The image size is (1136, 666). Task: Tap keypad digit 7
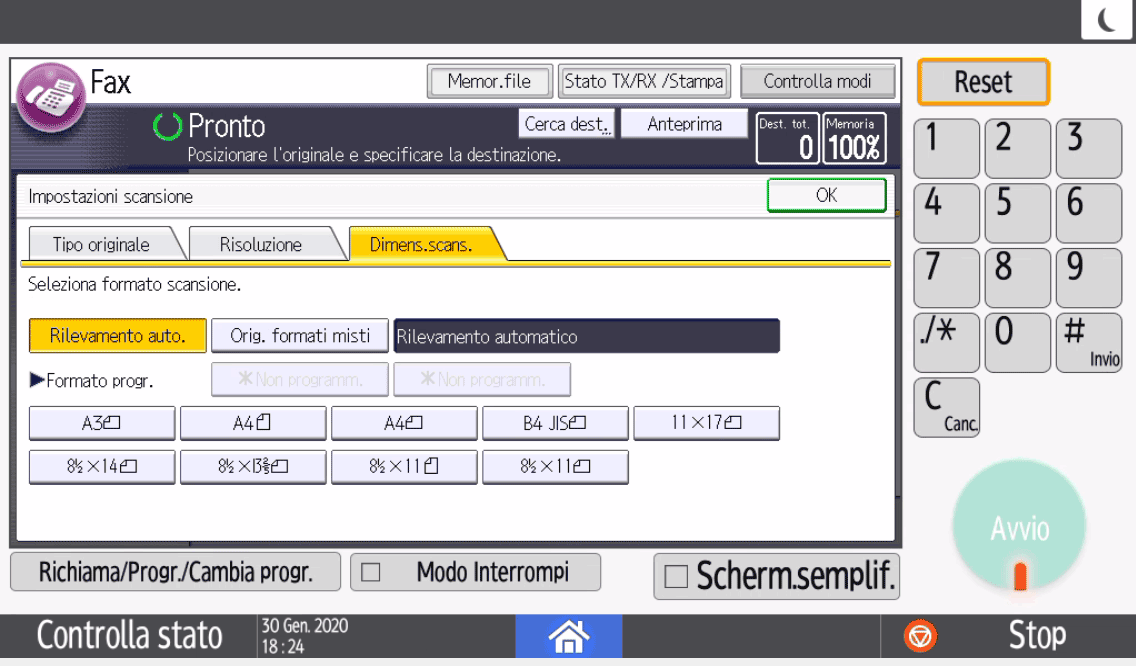click(947, 278)
